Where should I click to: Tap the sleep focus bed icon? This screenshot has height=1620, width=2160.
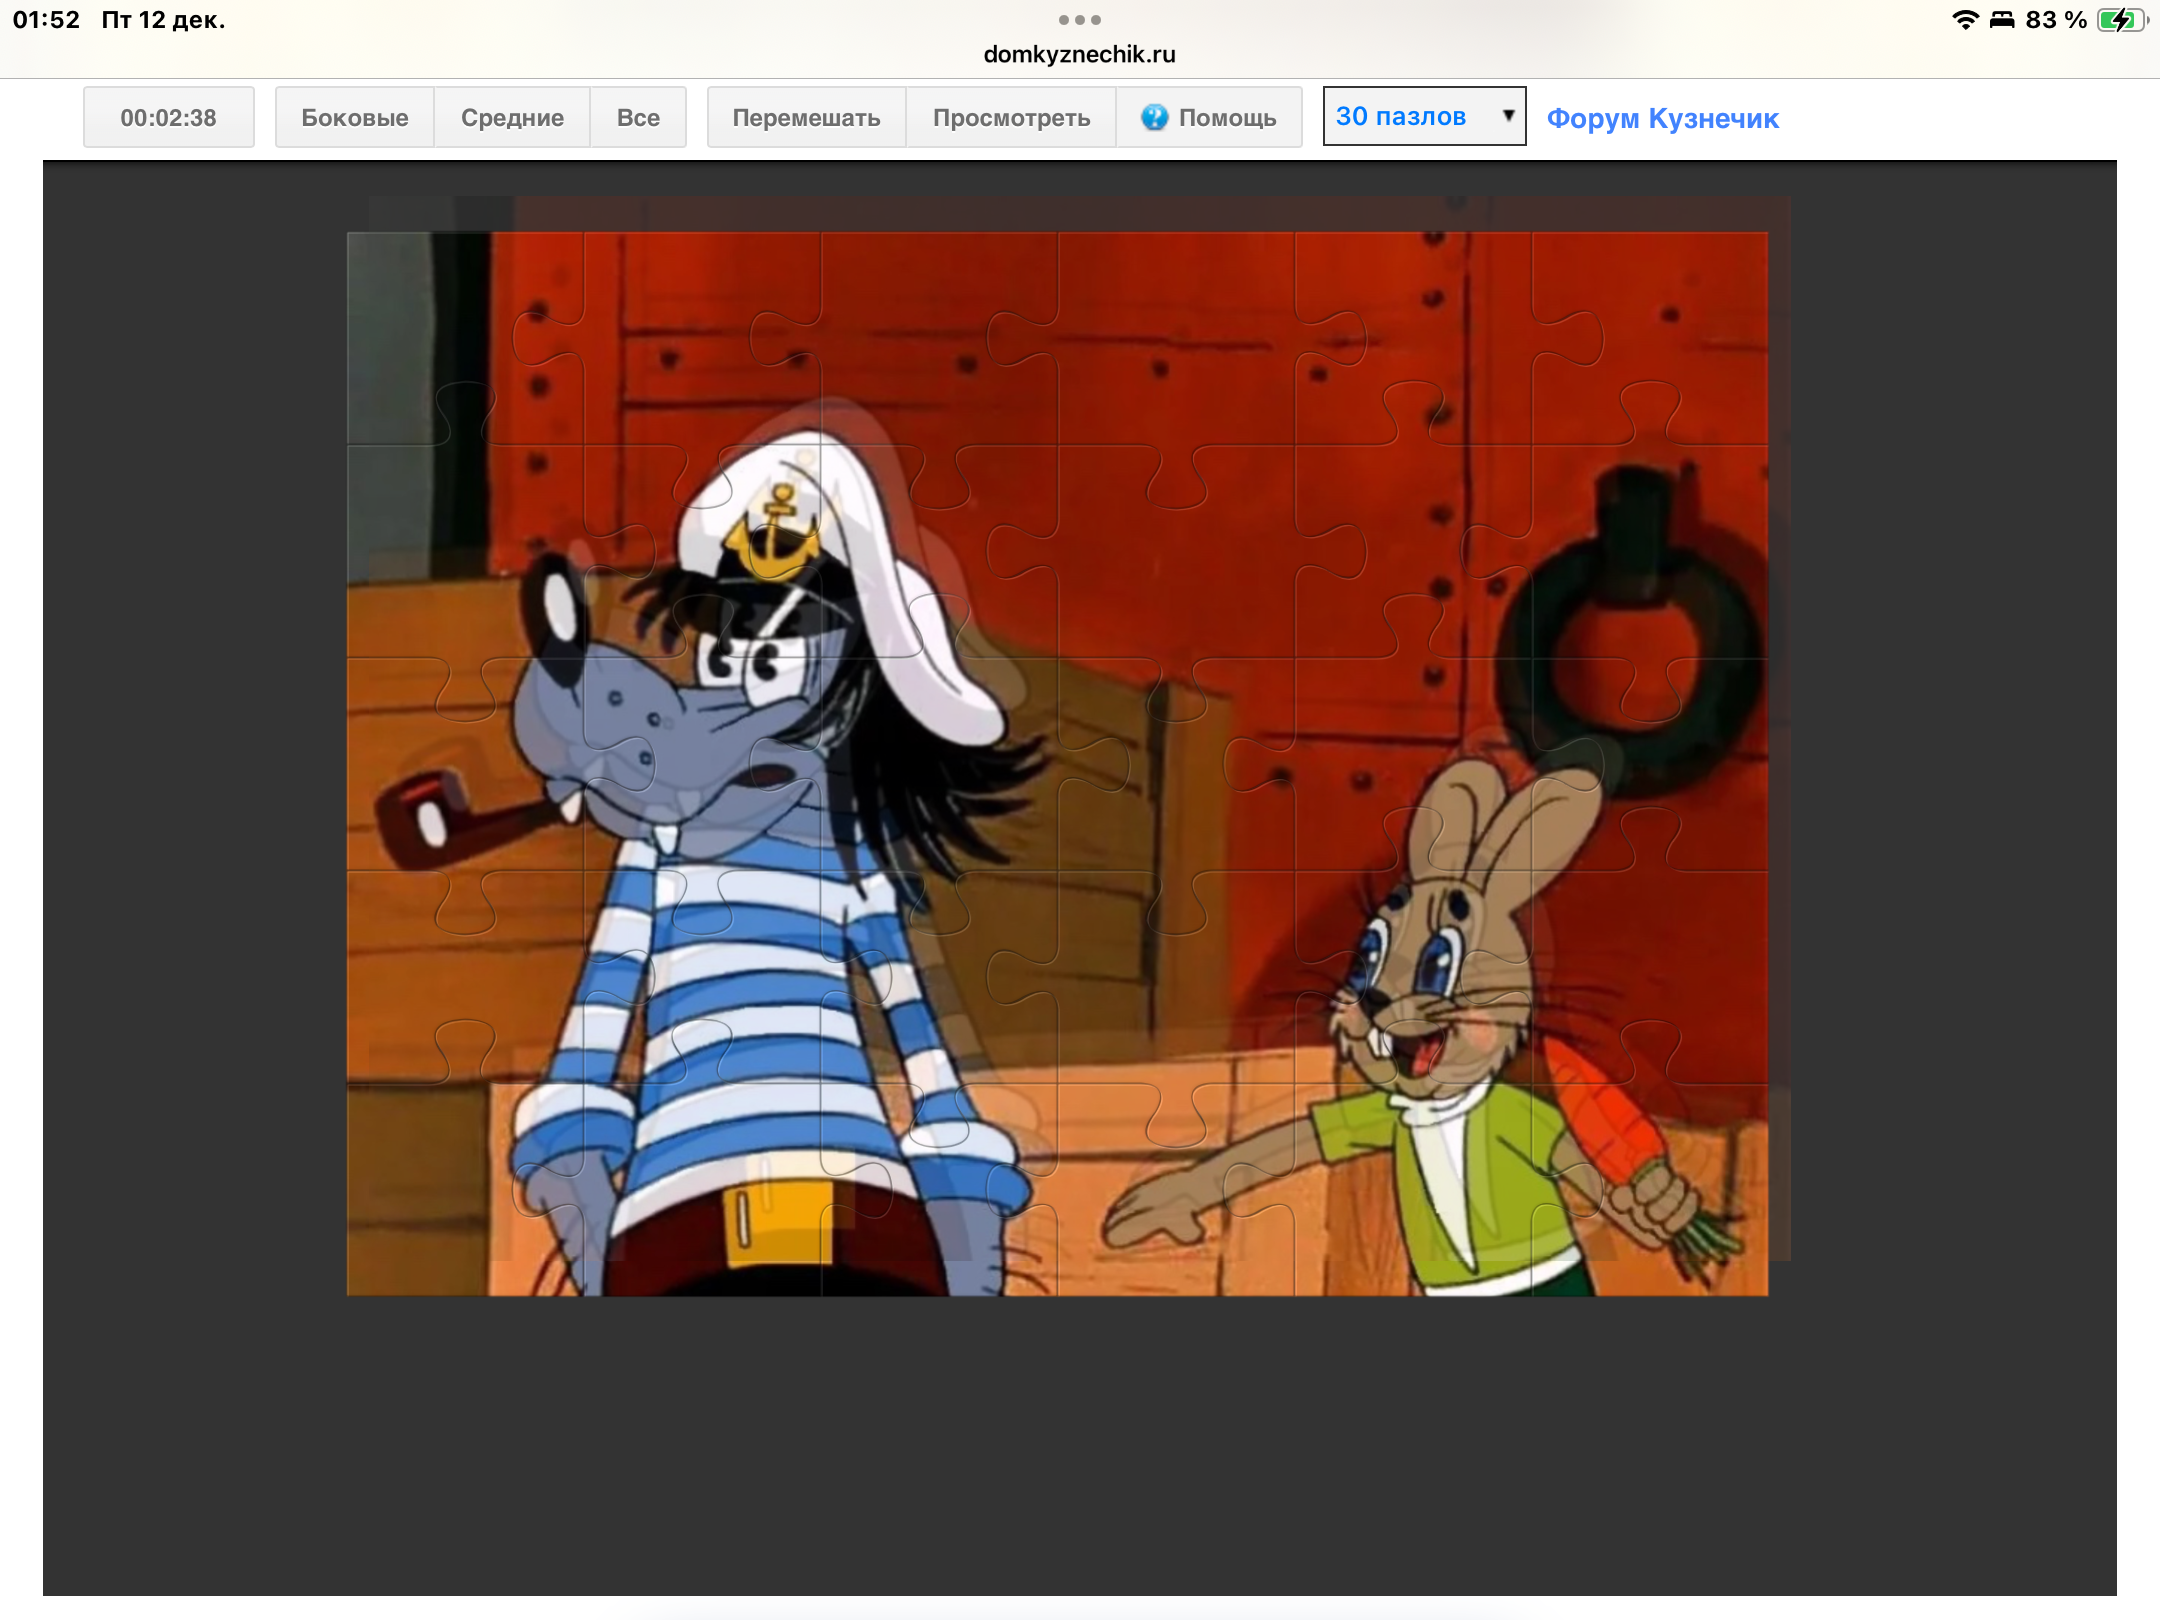pyautogui.click(x=2002, y=20)
